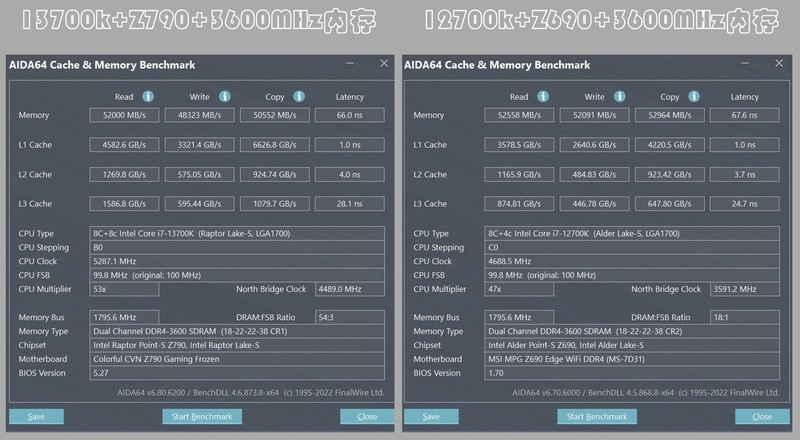The width and height of the screenshot is (800, 440).
Task: Select Memory Write value 52091 MB/s
Action: pos(594,115)
